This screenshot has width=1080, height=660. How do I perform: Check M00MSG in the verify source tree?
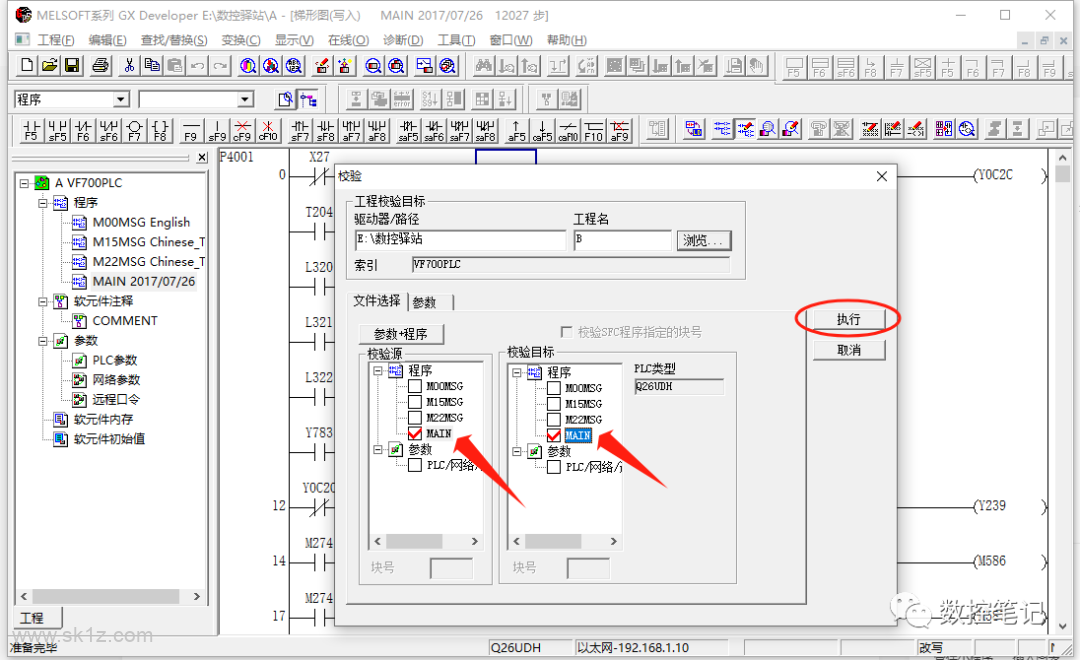(415, 386)
